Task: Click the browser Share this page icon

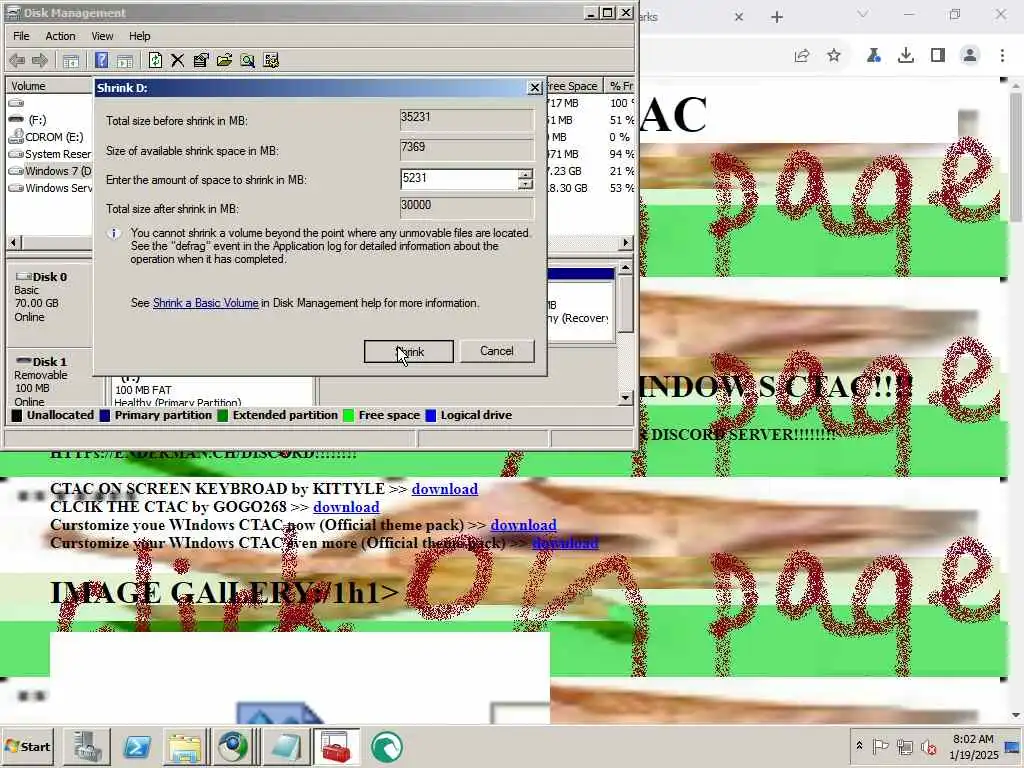Action: click(802, 56)
